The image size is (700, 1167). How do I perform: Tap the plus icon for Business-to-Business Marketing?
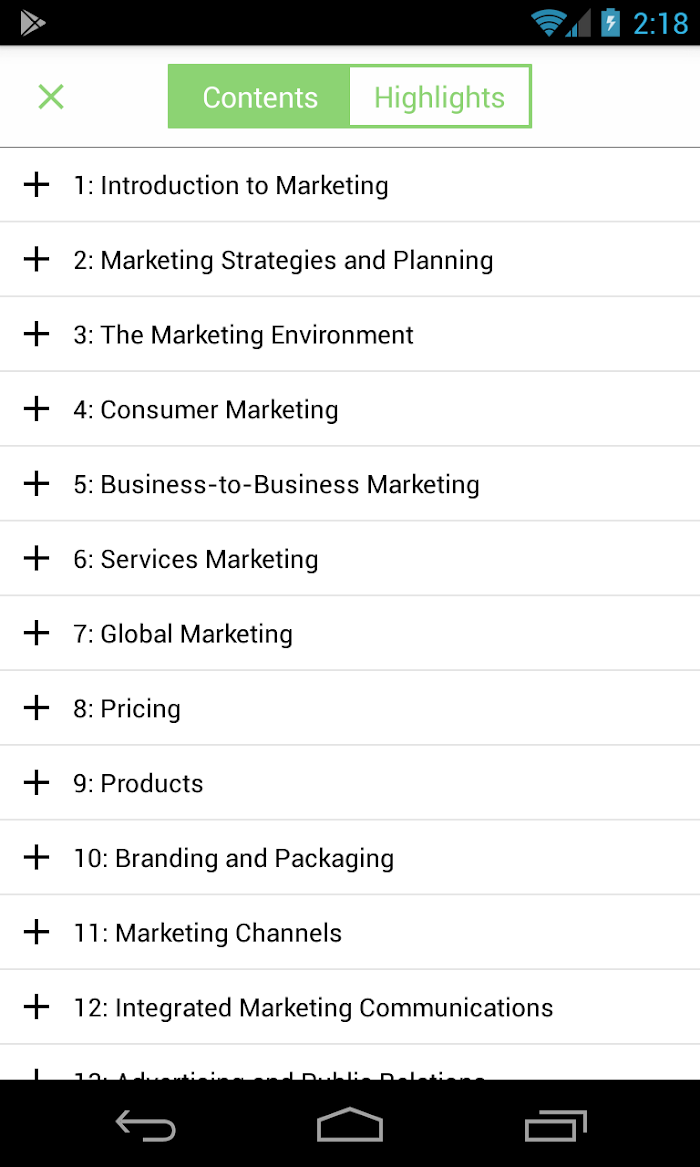[x=36, y=484]
